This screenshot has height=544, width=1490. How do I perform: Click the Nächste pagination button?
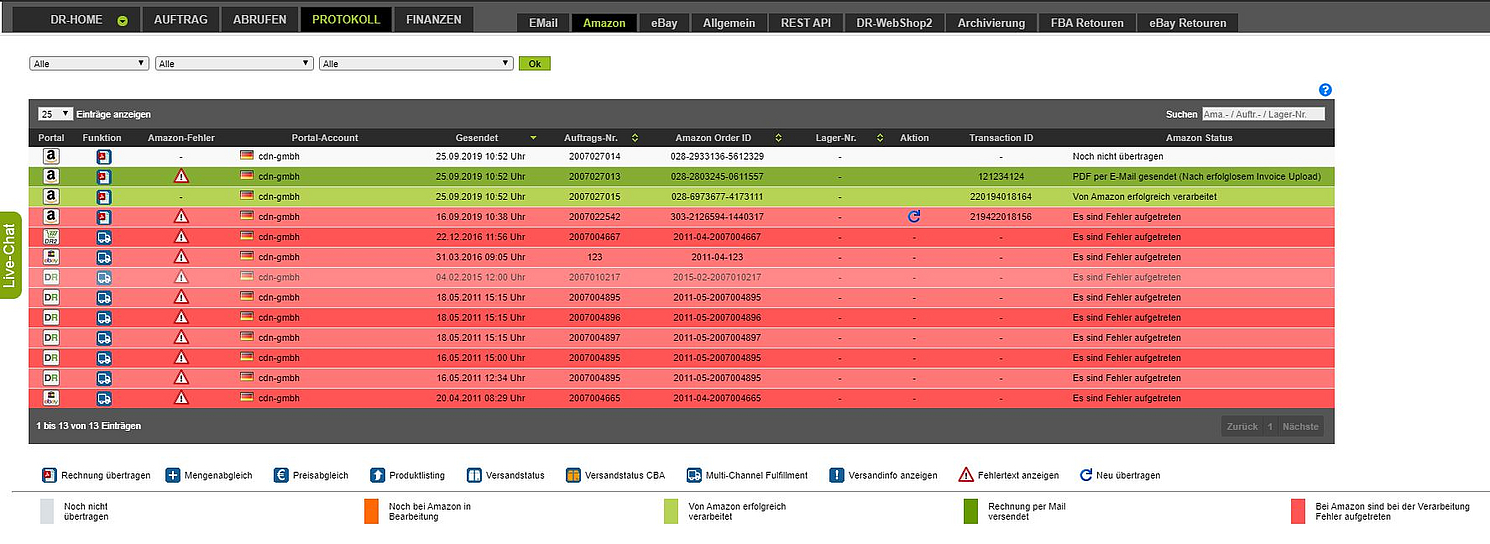[x=1301, y=426]
